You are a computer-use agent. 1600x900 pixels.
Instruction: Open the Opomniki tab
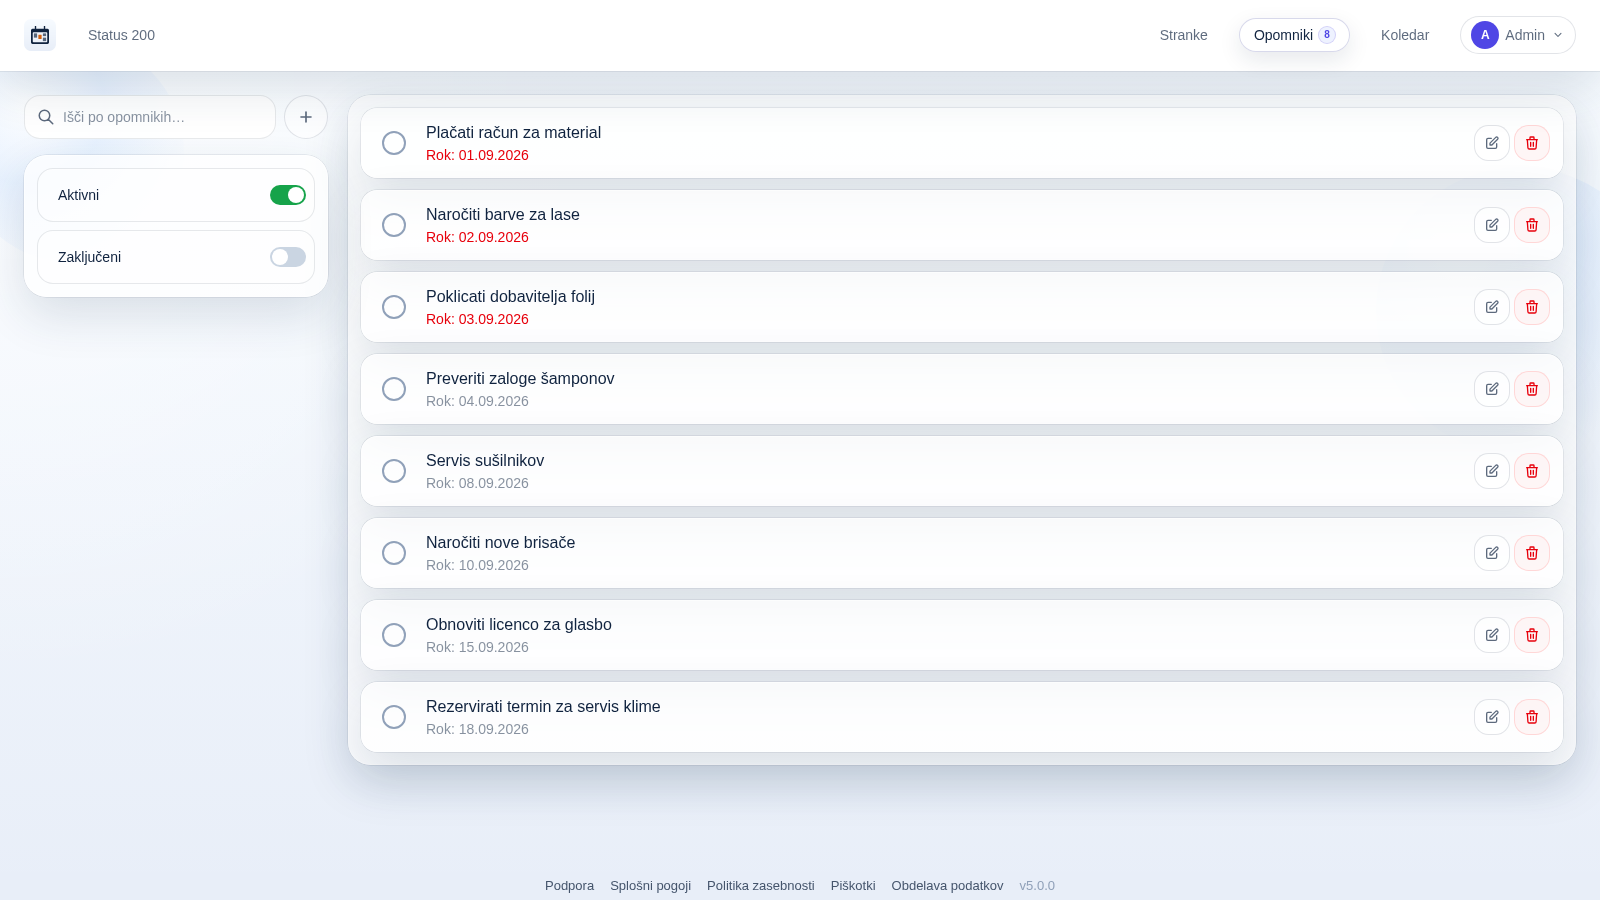(x=1294, y=35)
